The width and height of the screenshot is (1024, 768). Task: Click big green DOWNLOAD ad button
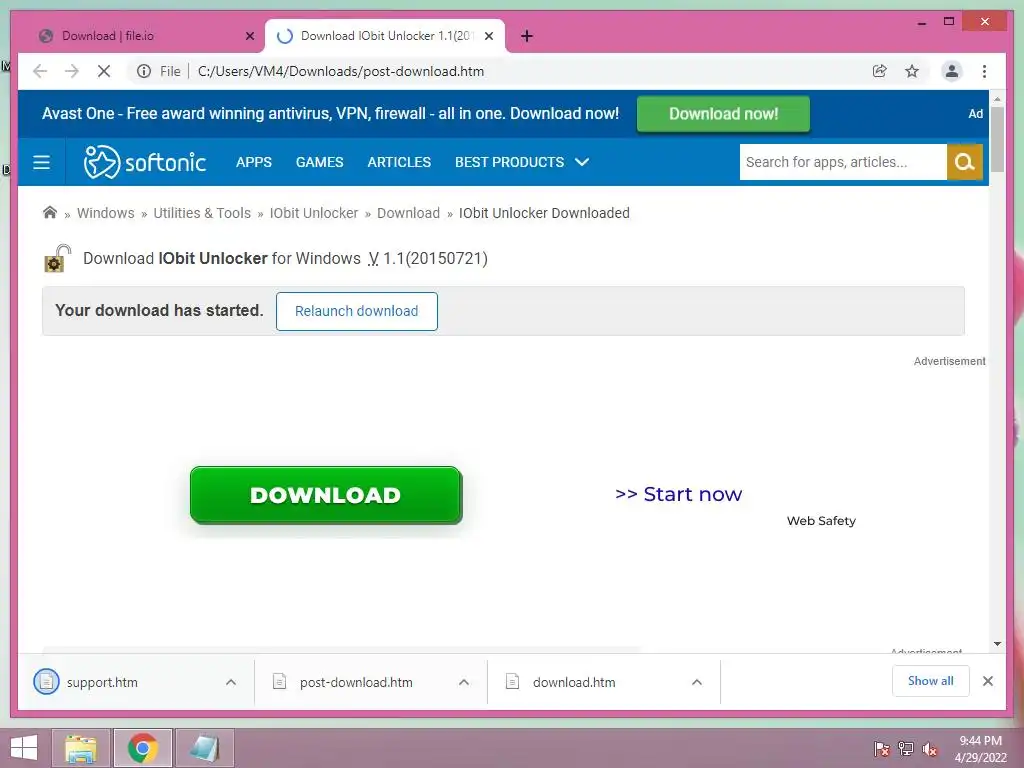(x=326, y=495)
